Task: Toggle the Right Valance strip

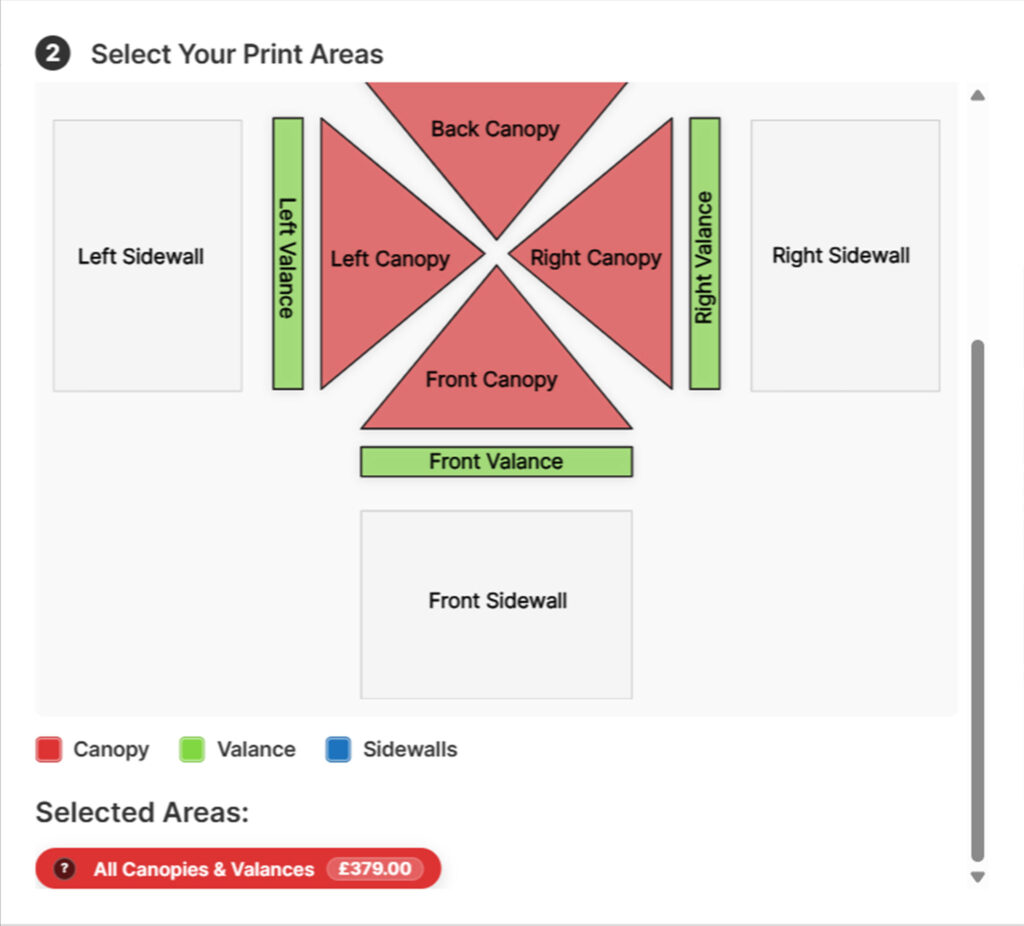Action: [x=704, y=254]
